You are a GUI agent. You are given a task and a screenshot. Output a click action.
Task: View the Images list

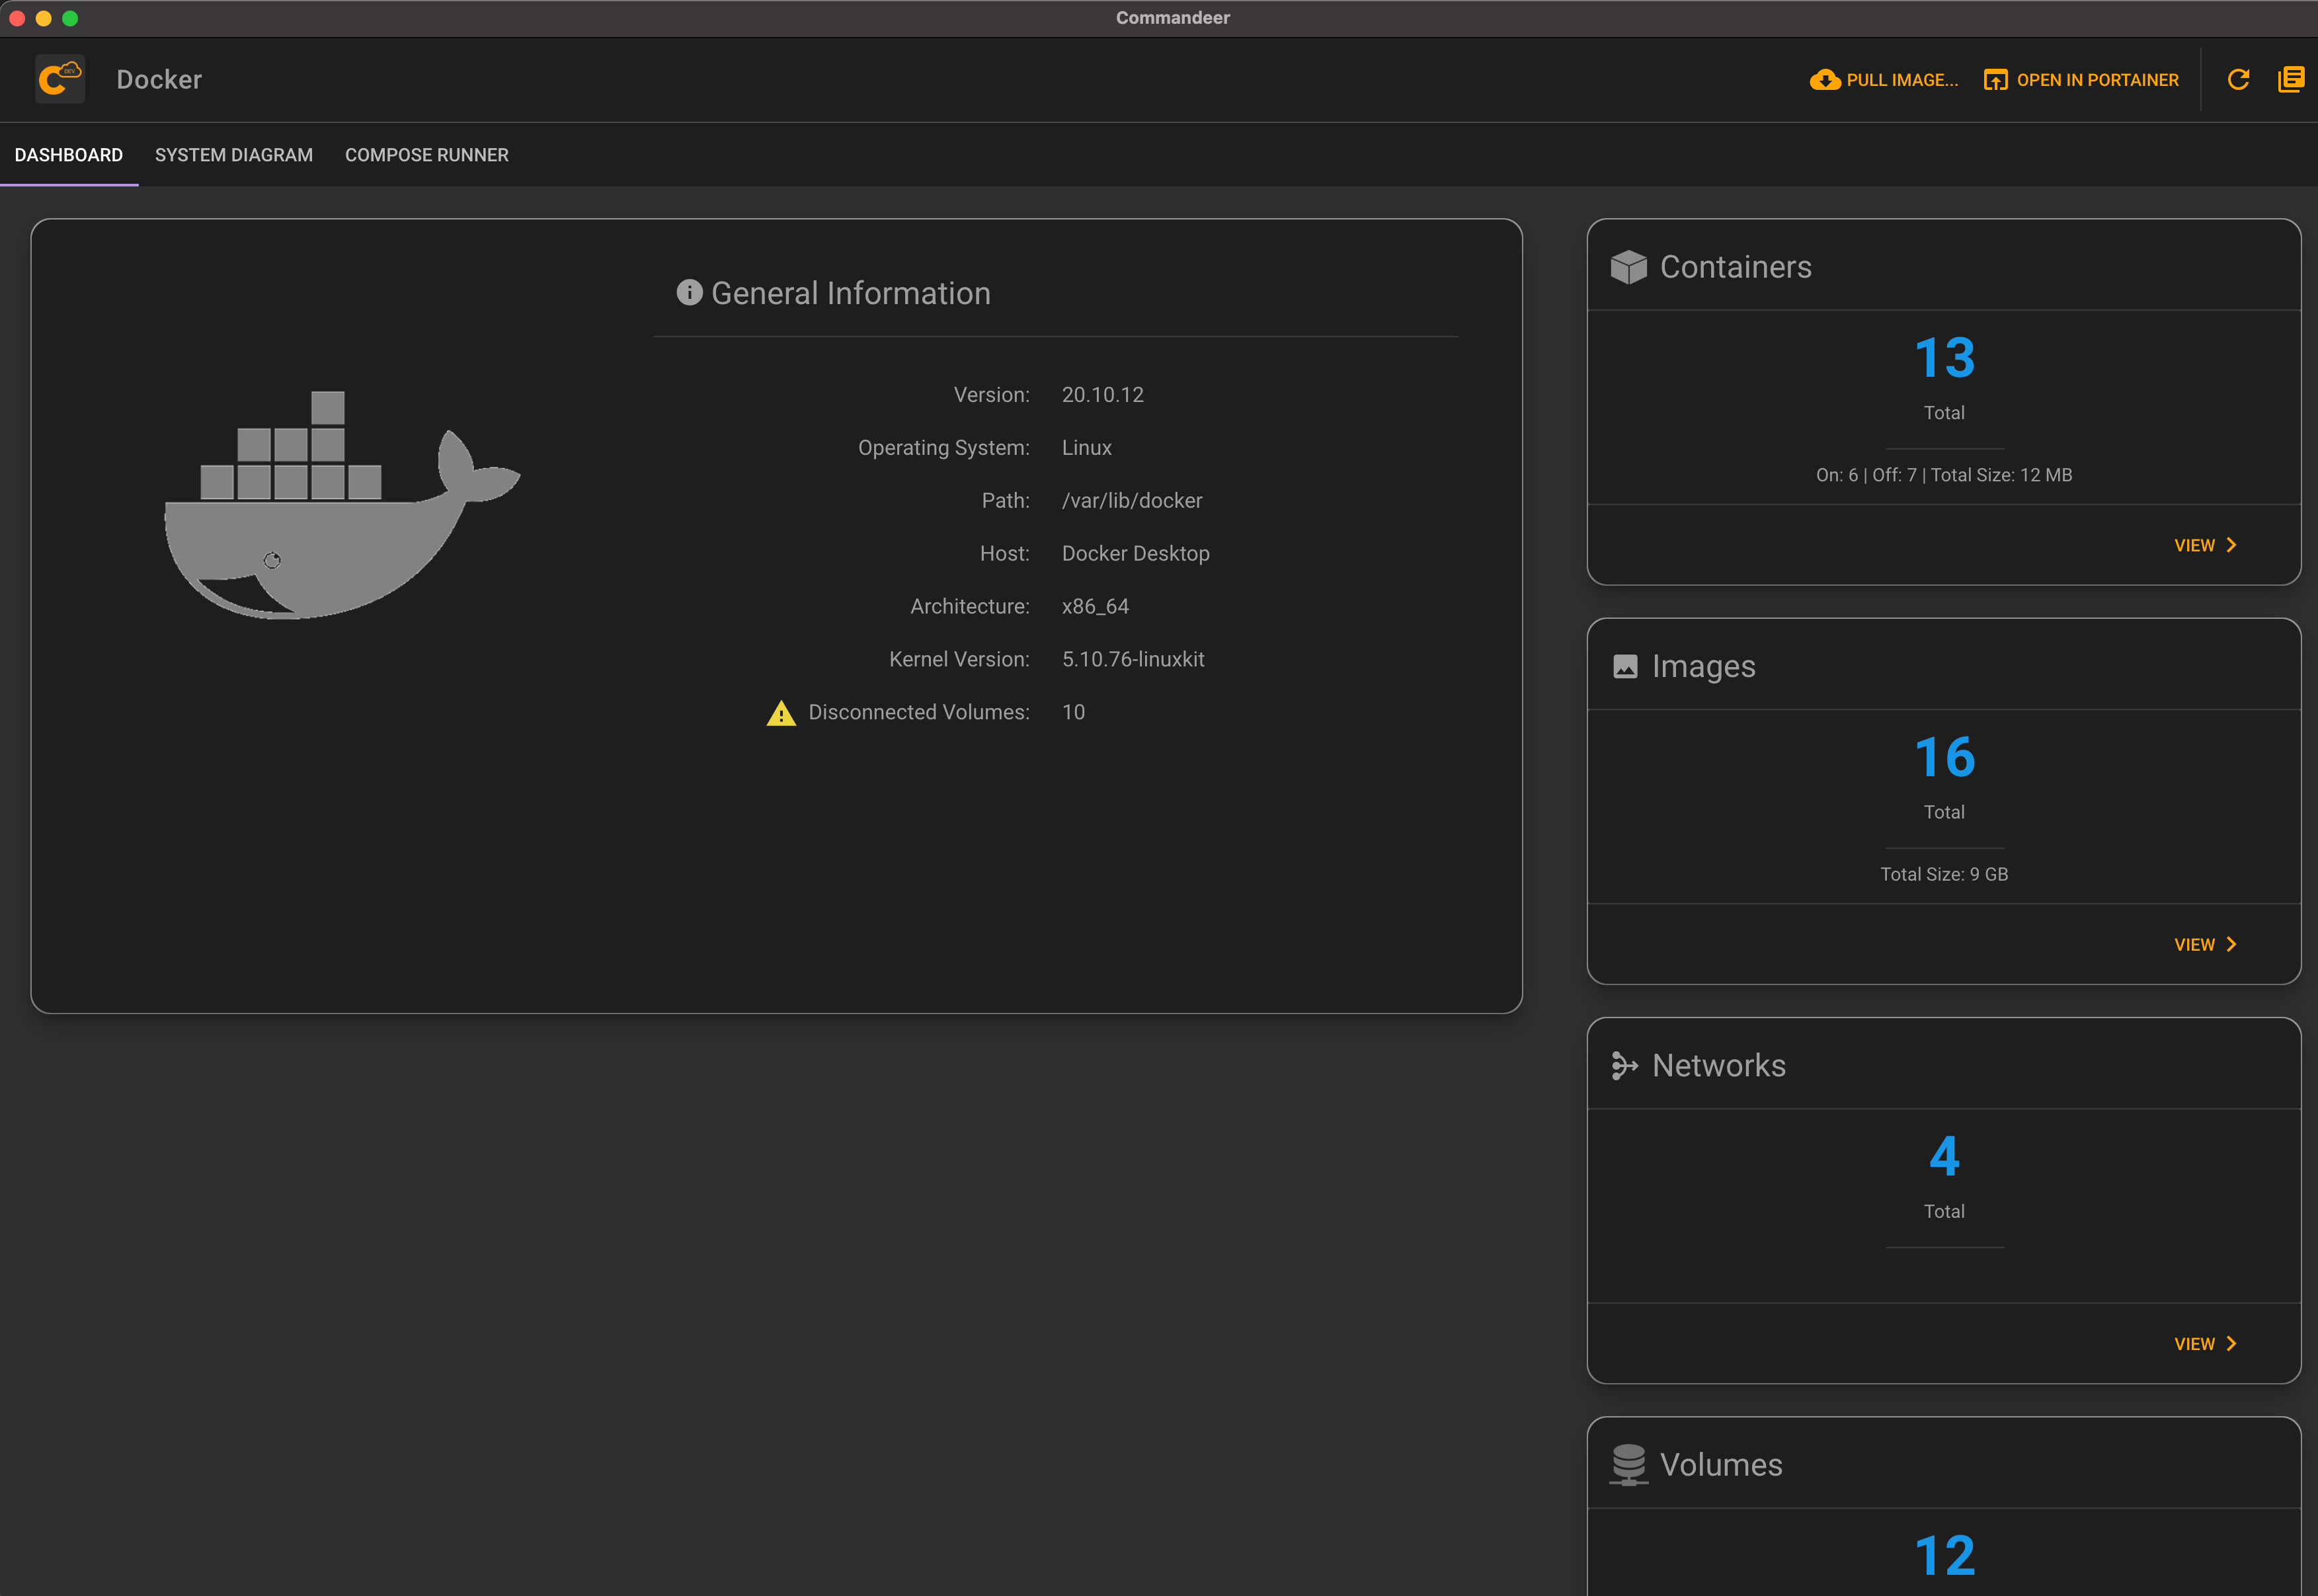[x=2205, y=945]
